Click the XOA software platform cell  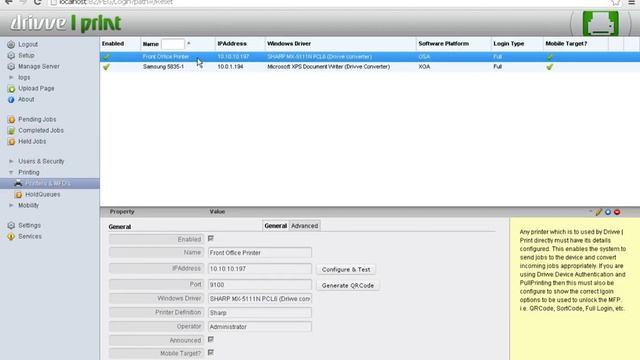424,67
